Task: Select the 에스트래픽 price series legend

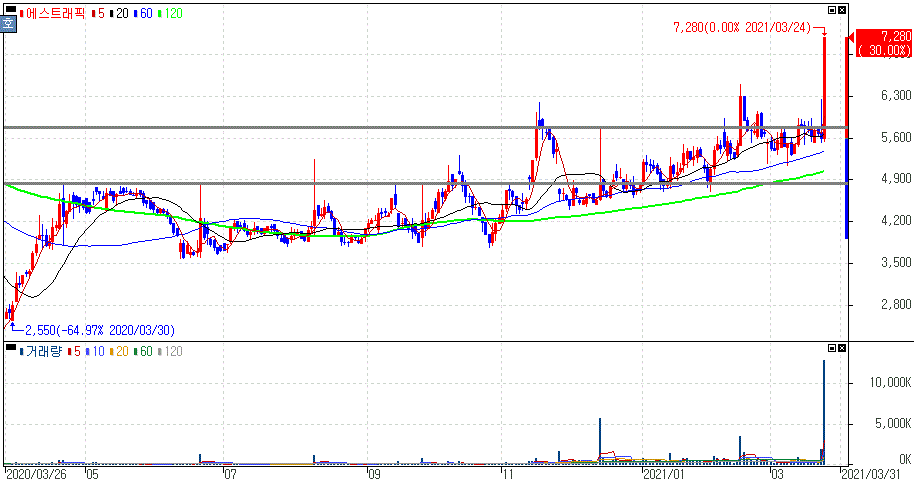Action: click(x=52, y=13)
